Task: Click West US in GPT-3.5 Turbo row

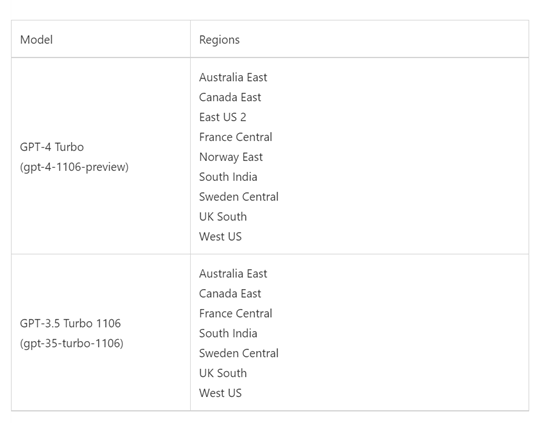Action: (x=220, y=393)
